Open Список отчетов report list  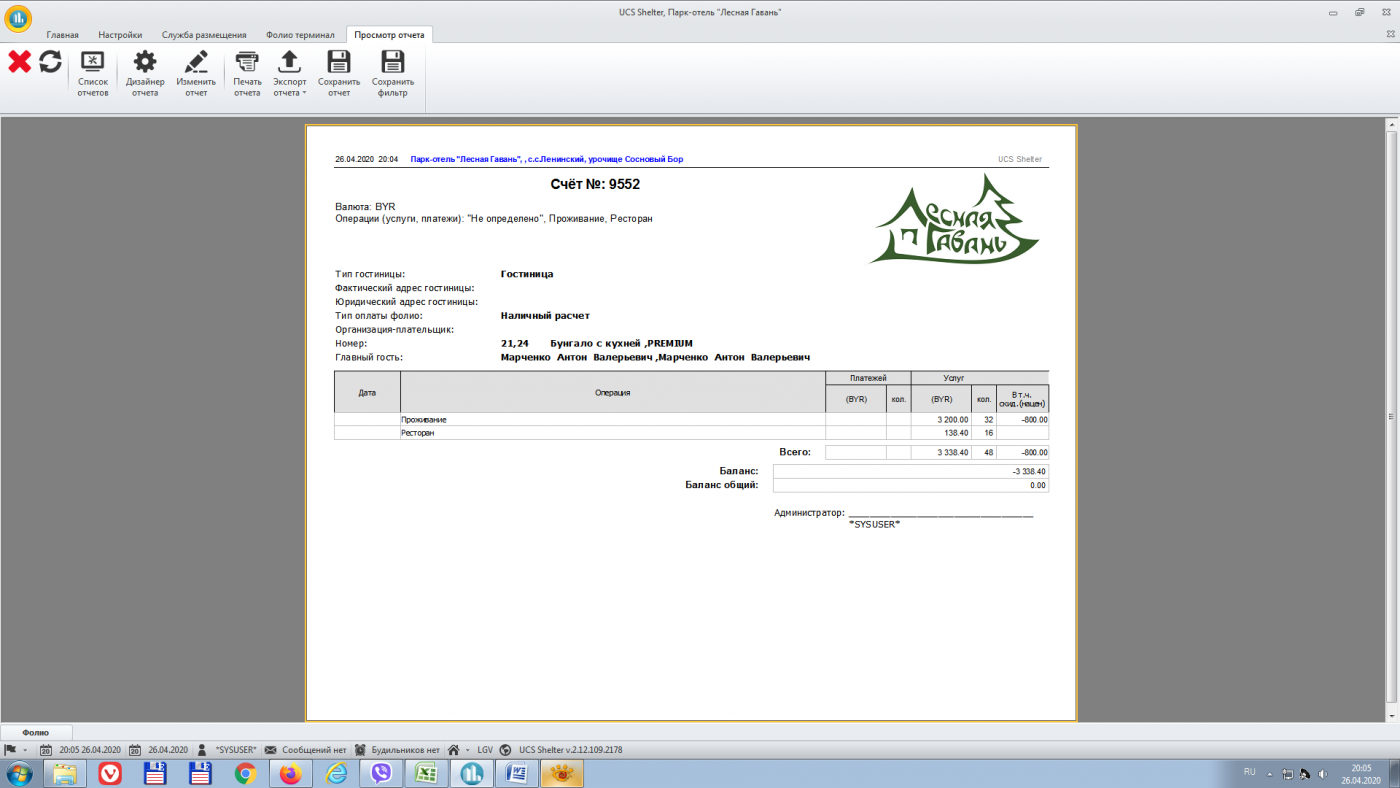[x=92, y=73]
